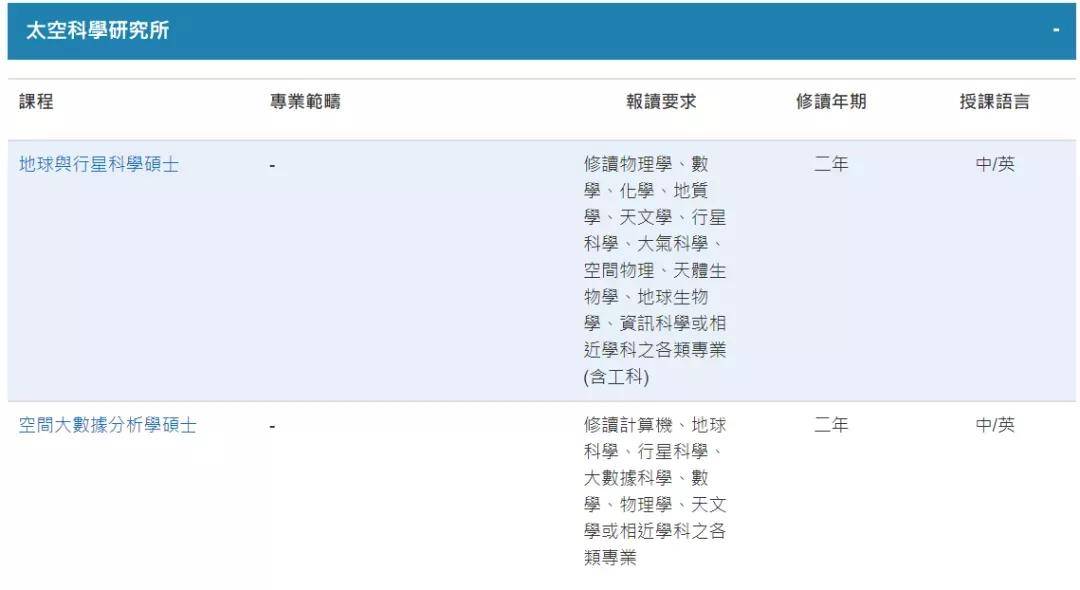Open the 地球與行星科學碩士 course link
Viewport: 1080px width, 590px height.
[99, 165]
